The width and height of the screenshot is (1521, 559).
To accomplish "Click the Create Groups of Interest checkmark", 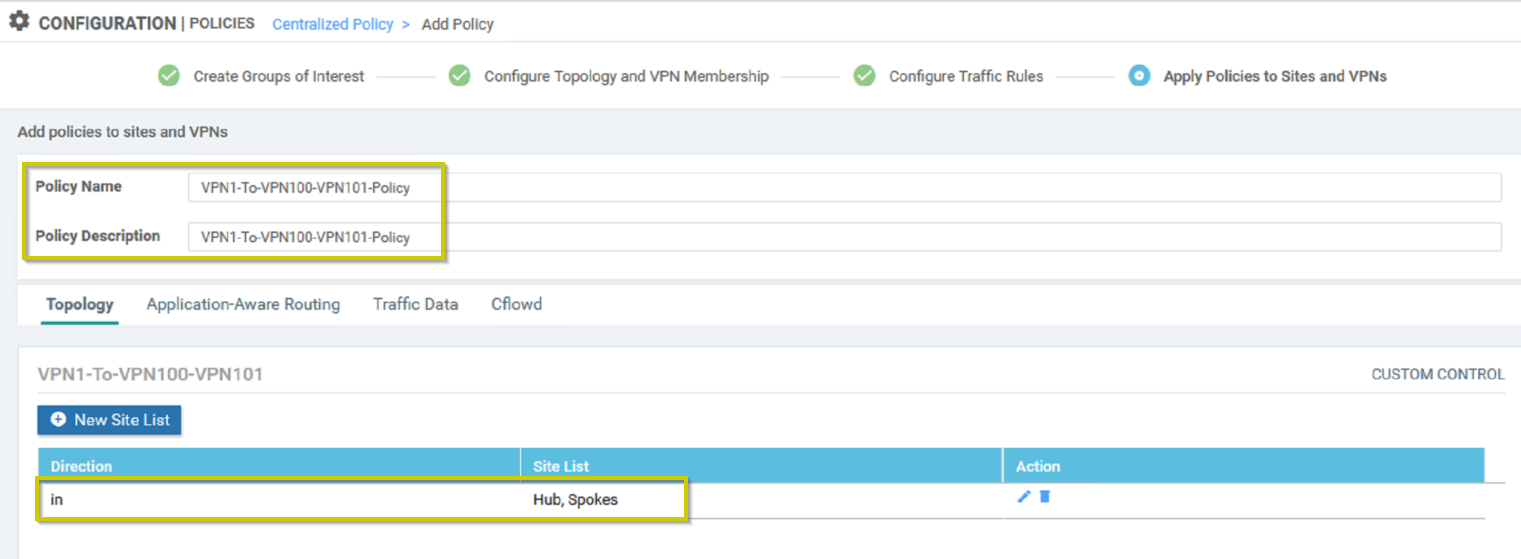I will (169, 76).
